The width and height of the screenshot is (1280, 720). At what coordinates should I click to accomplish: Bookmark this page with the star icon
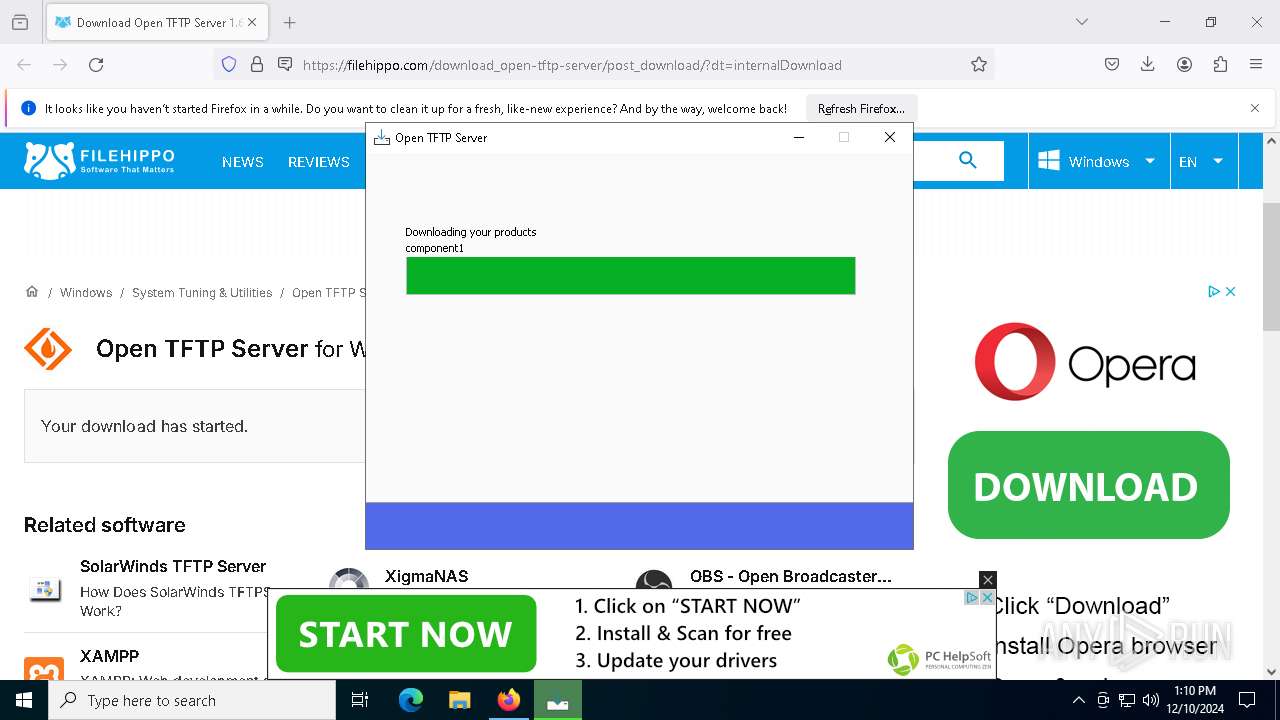[979, 65]
